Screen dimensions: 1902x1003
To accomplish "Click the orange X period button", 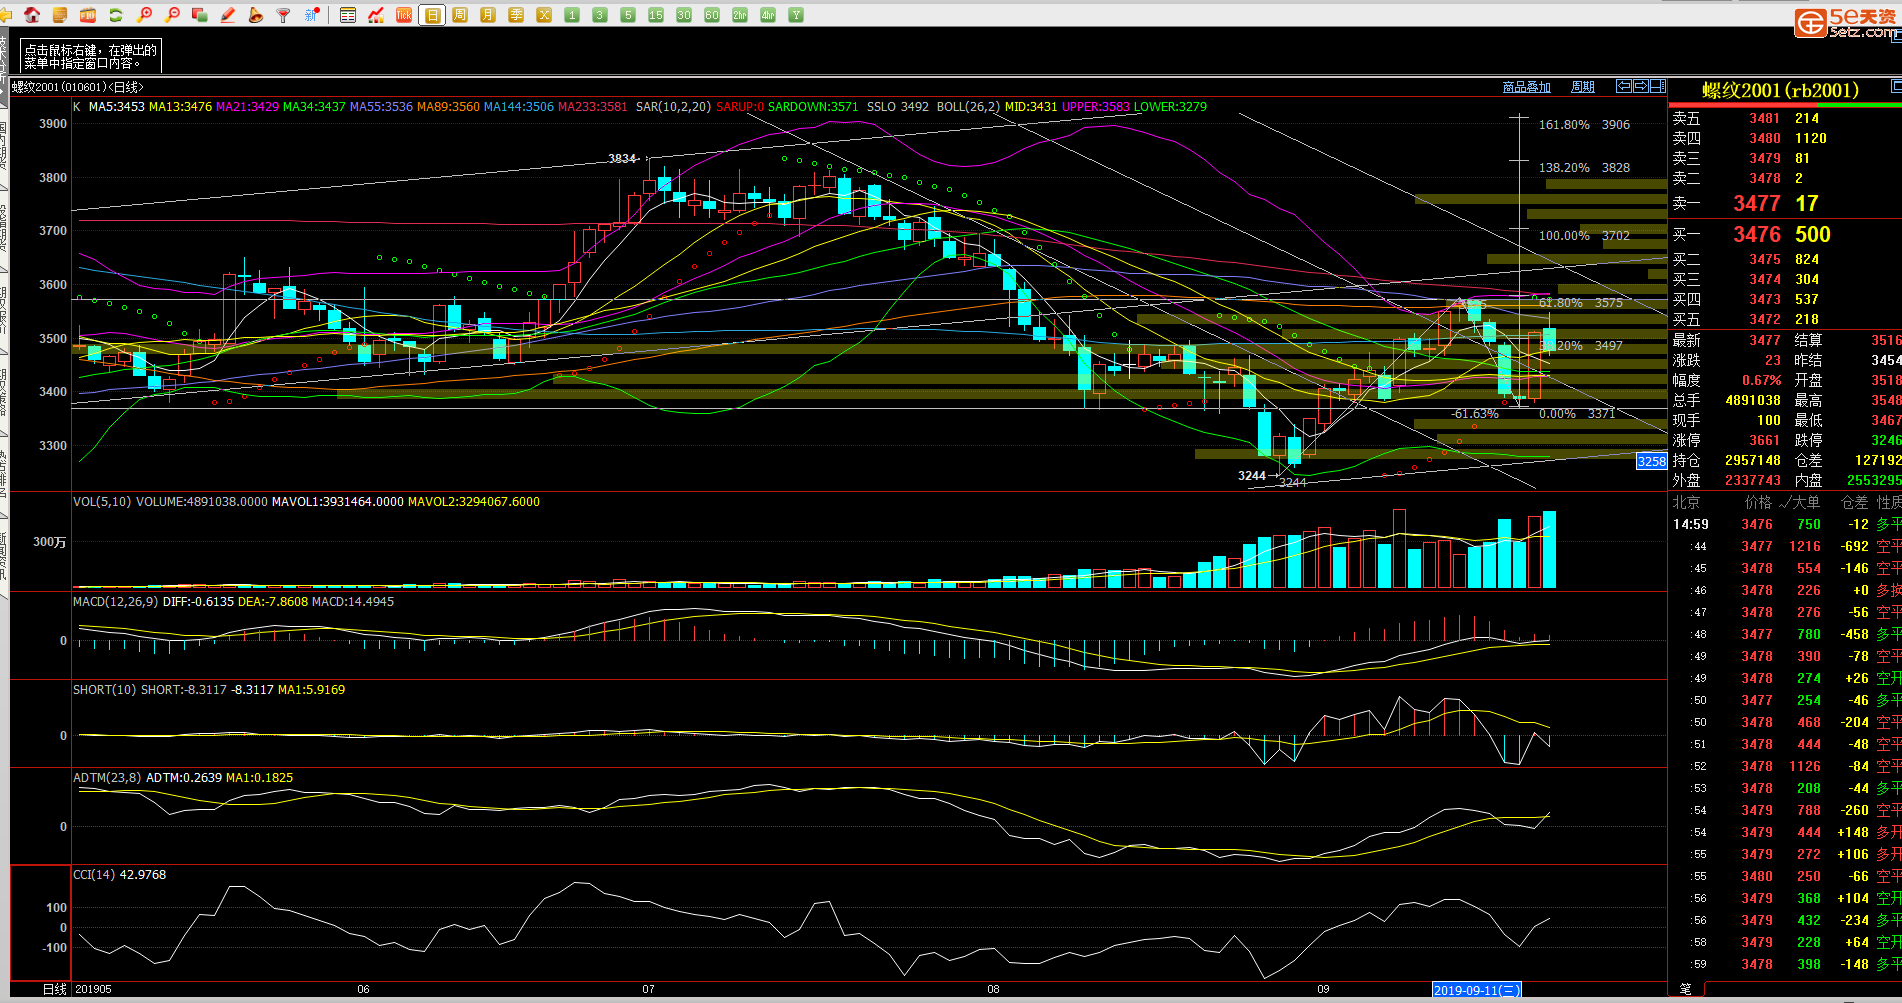I will click(544, 15).
